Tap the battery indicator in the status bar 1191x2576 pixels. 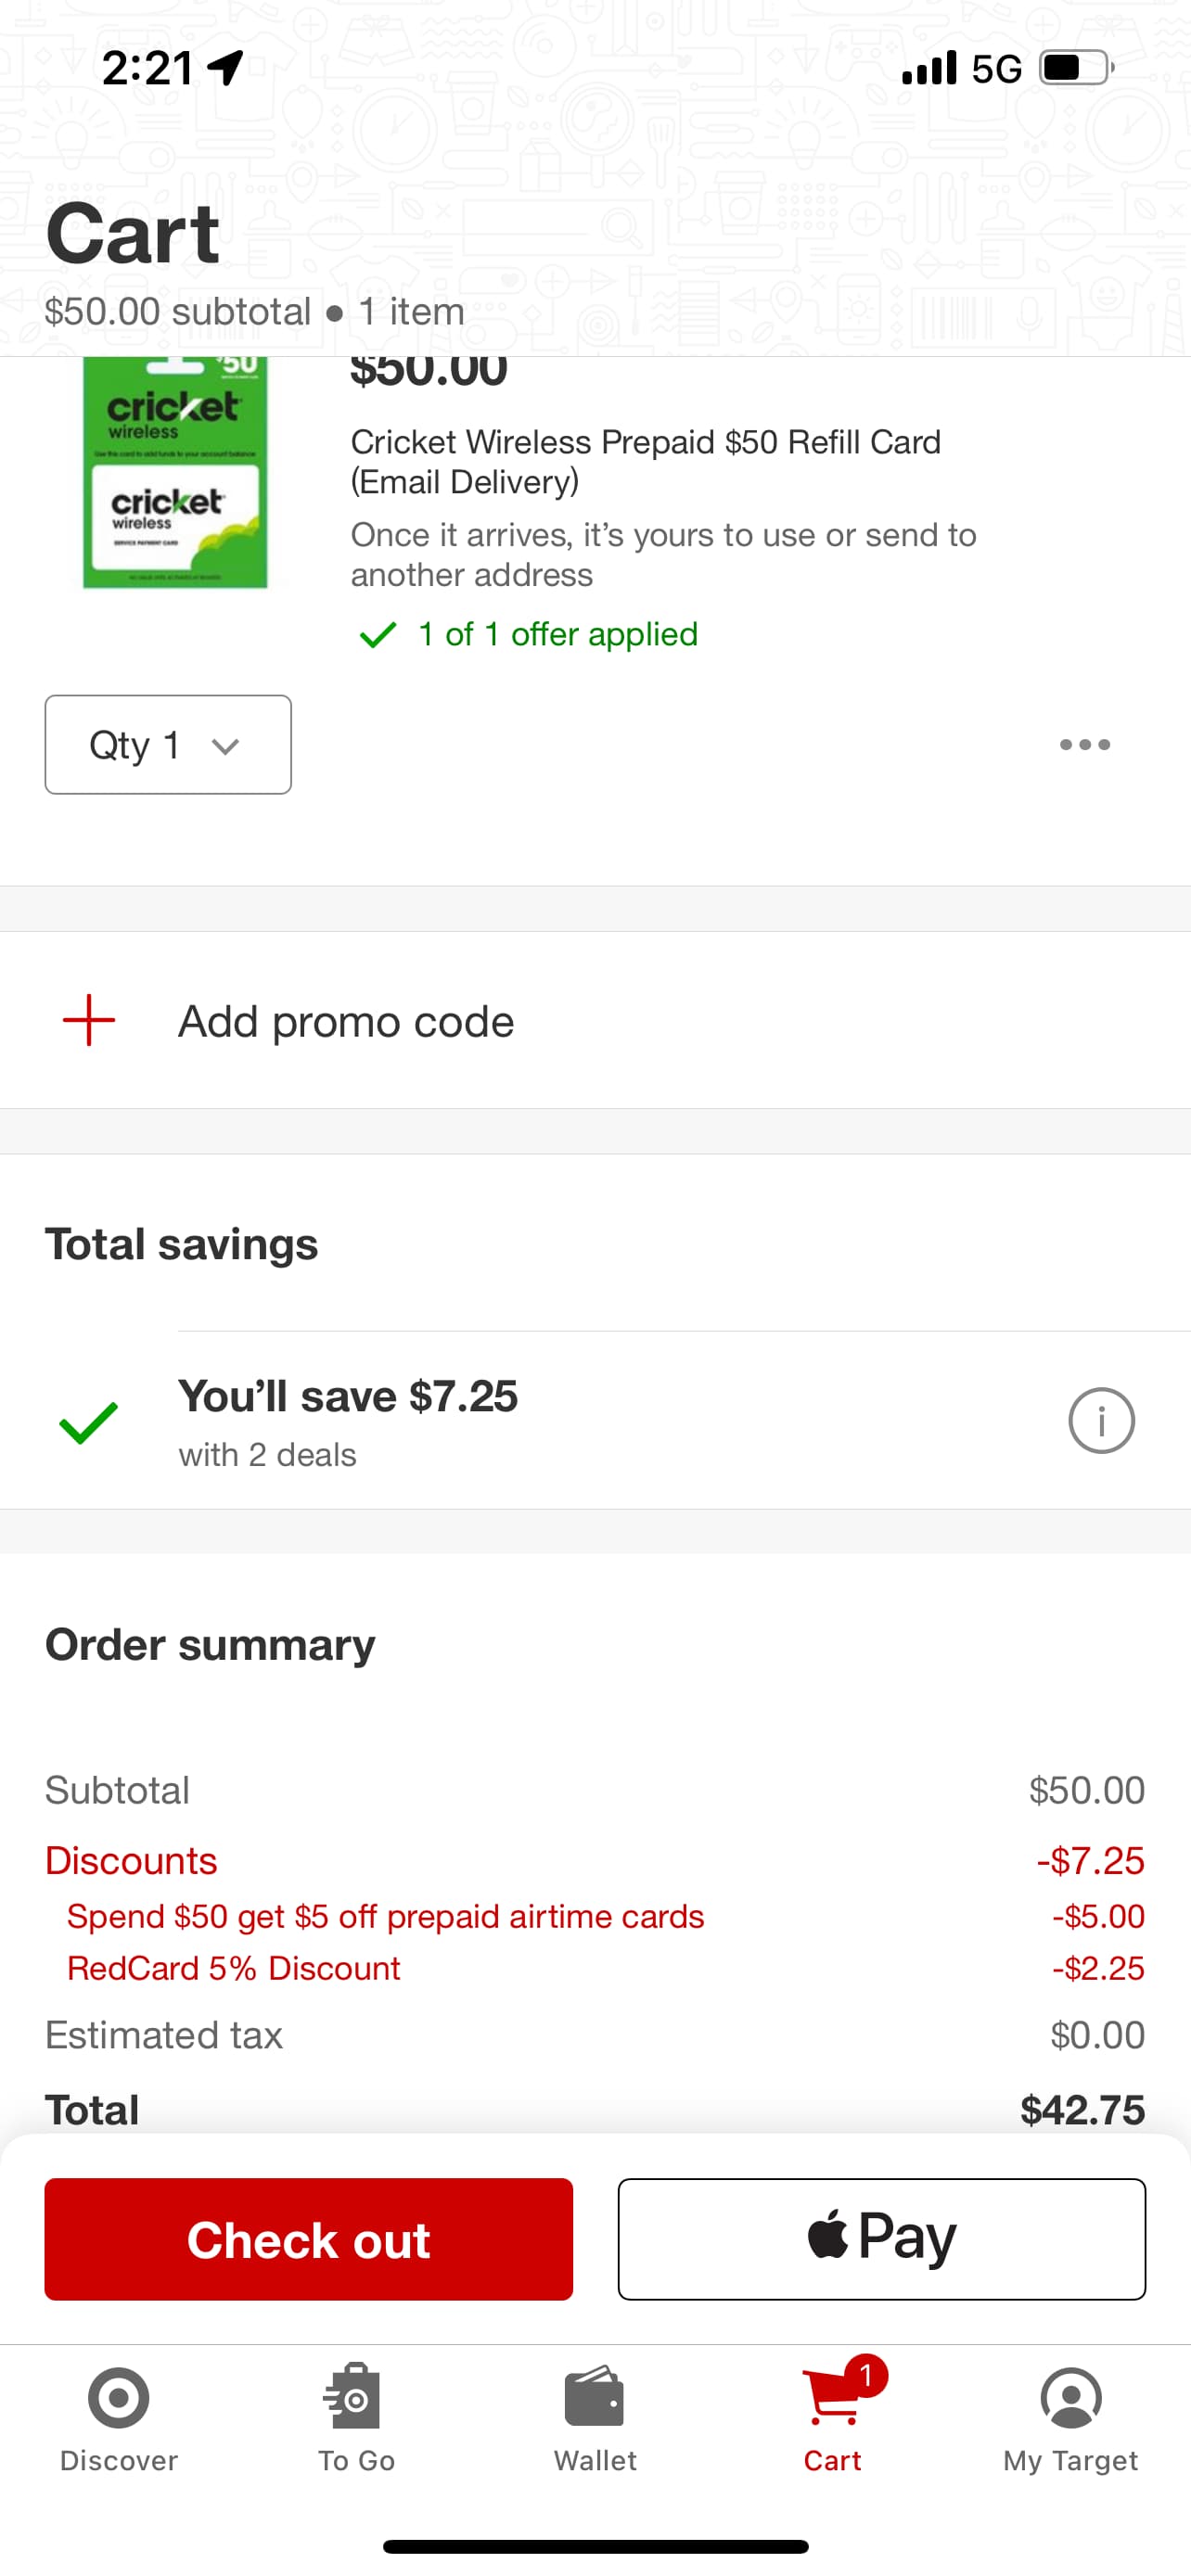(x=1075, y=68)
